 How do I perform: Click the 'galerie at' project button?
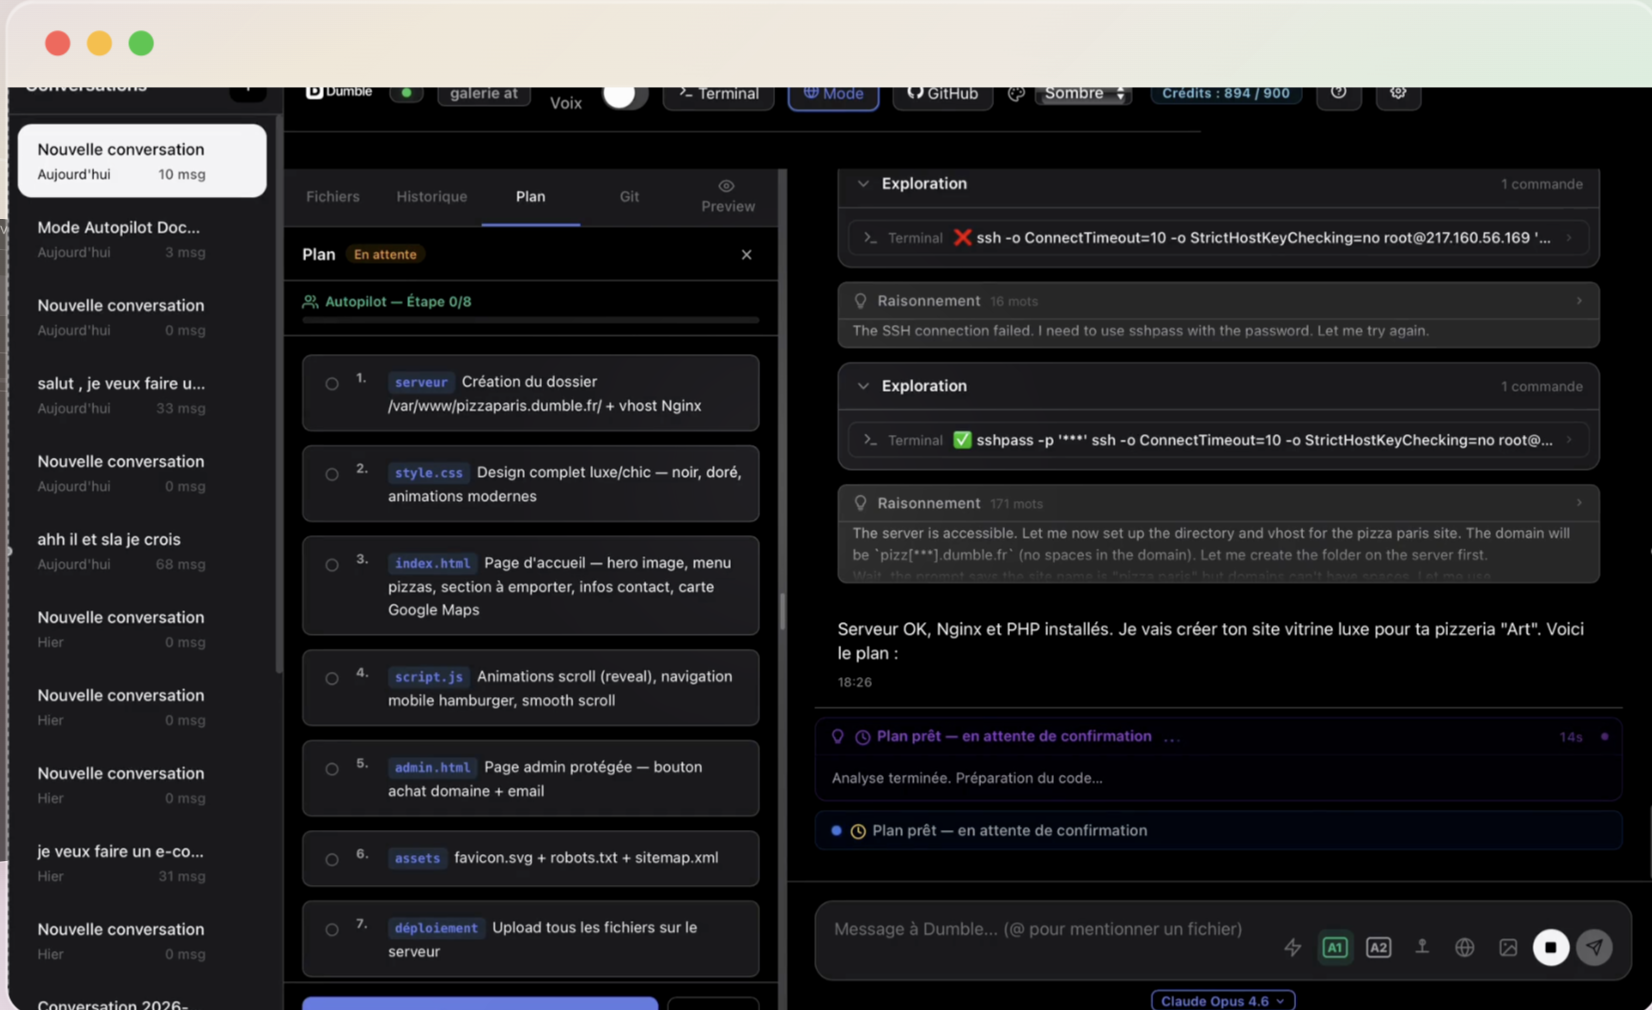click(484, 94)
